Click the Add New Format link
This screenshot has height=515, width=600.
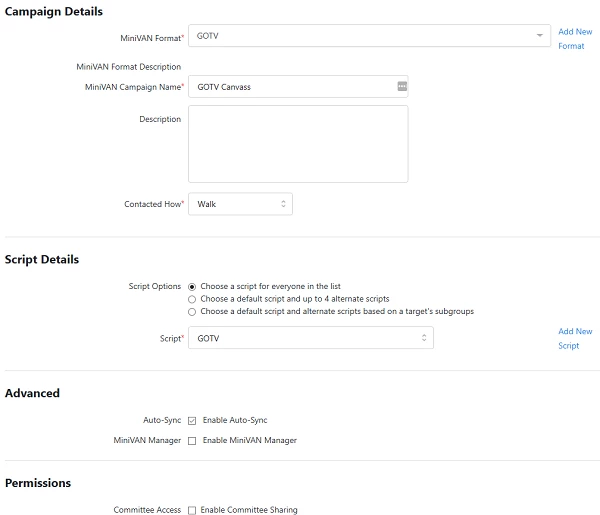click(x=575, y=39)
